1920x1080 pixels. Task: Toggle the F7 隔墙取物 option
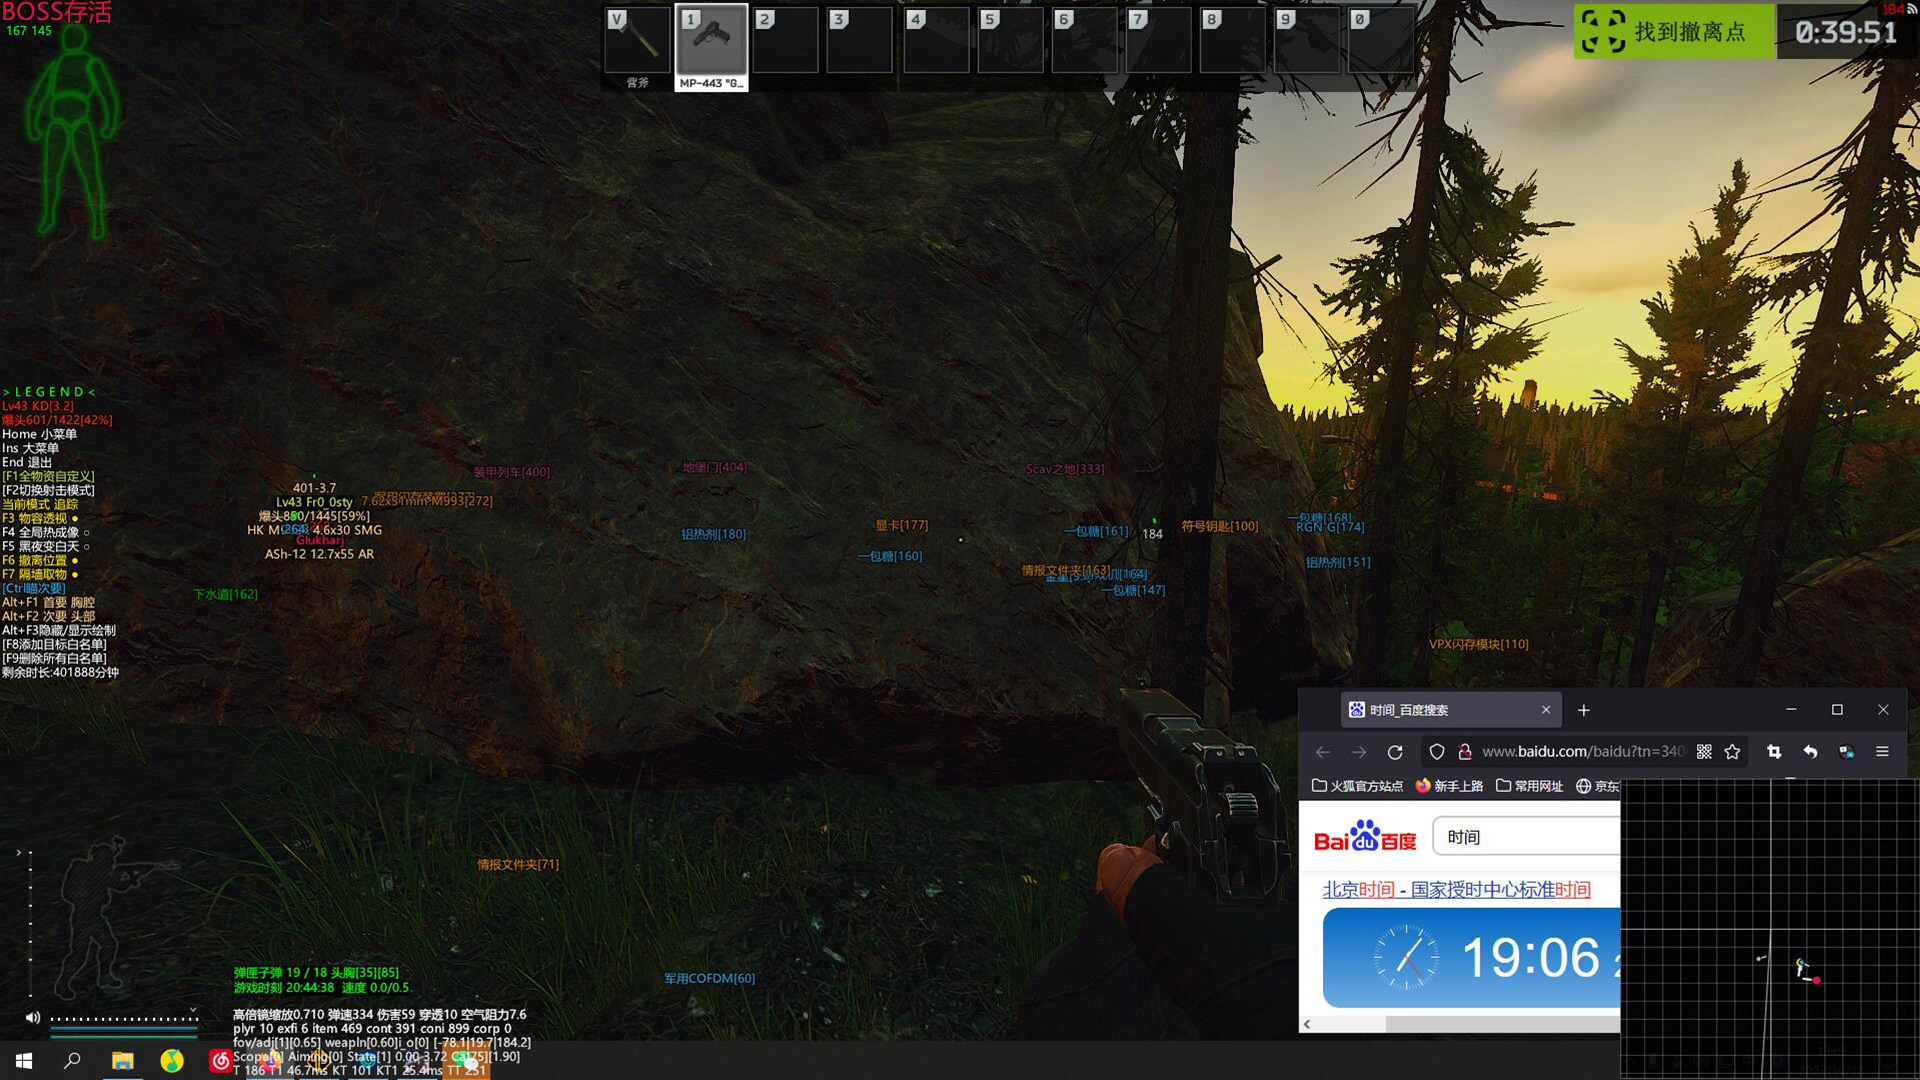40,574
